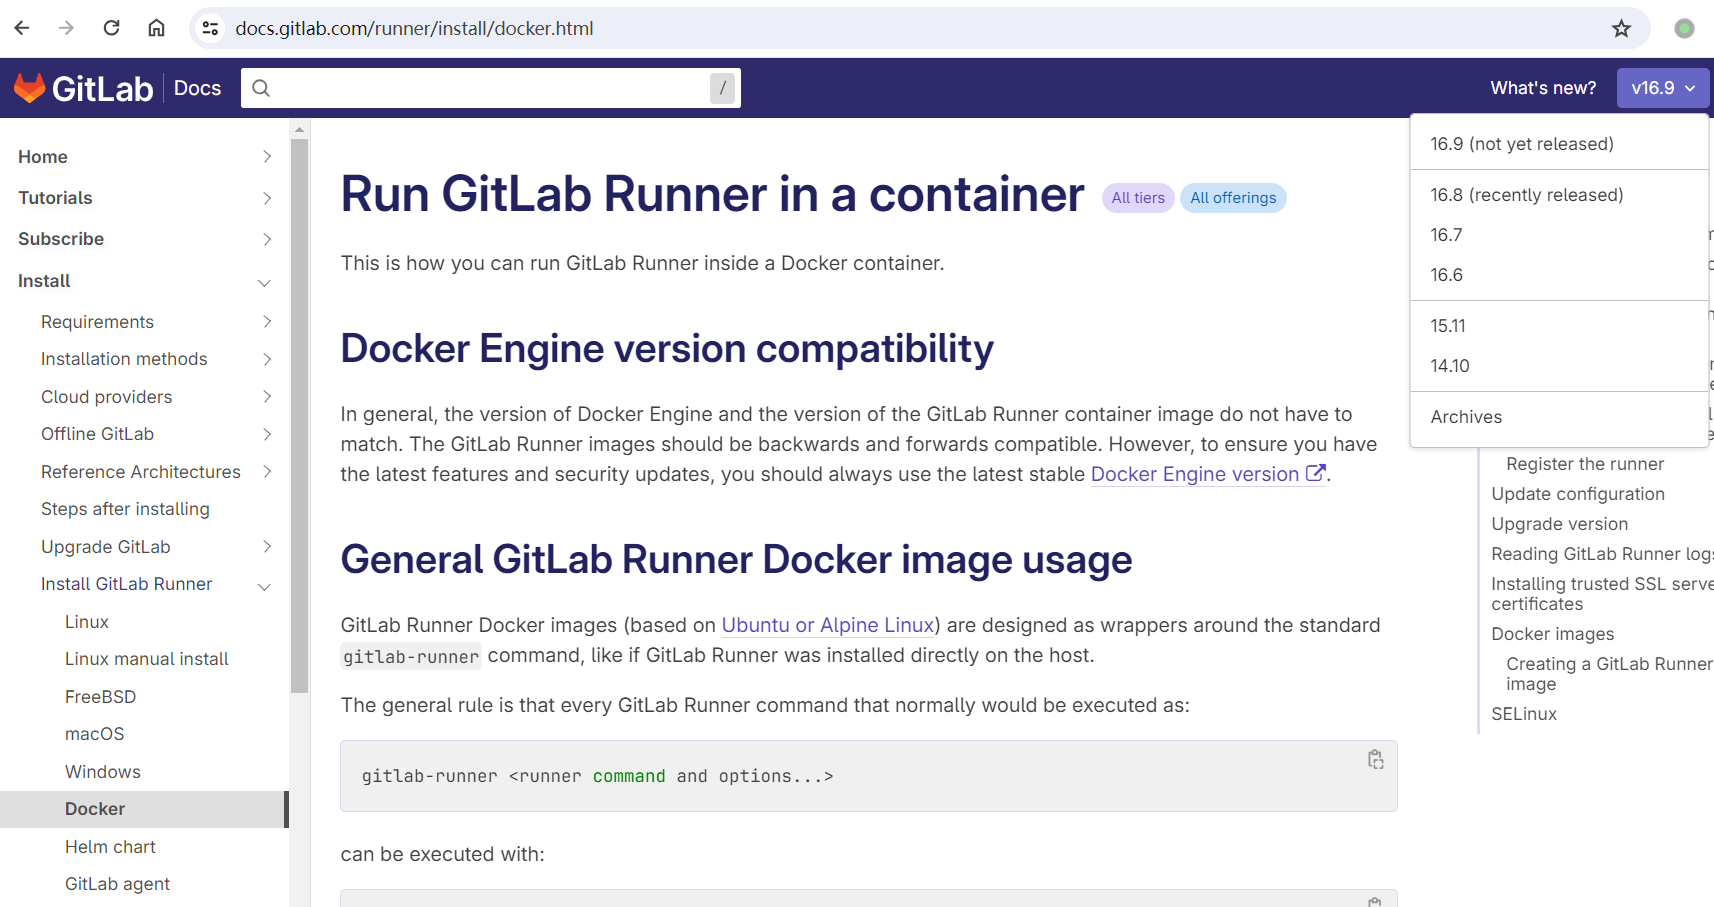Open browser home page

coord(156,27)
